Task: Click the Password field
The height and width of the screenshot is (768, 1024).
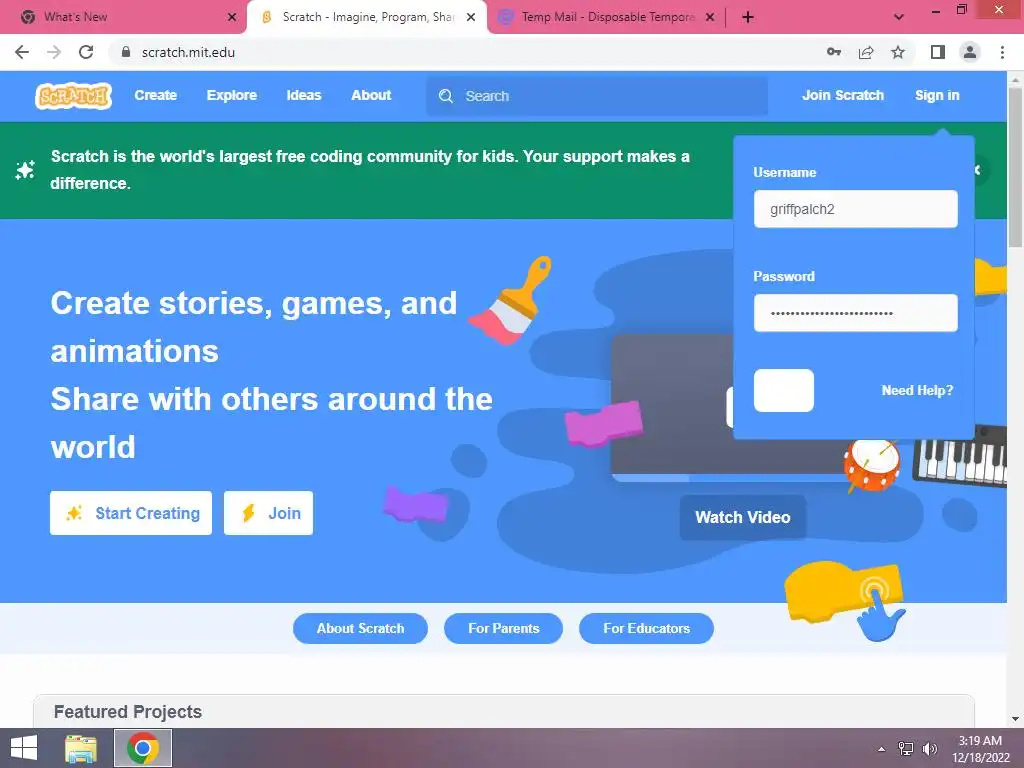Action: tap(856, 313)
